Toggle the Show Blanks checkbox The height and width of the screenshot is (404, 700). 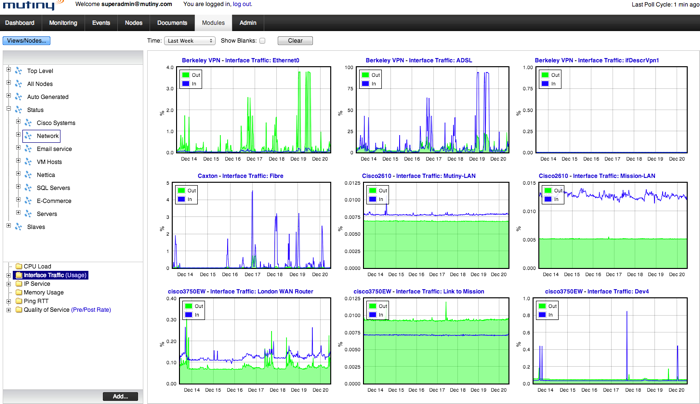click(262, 41)
